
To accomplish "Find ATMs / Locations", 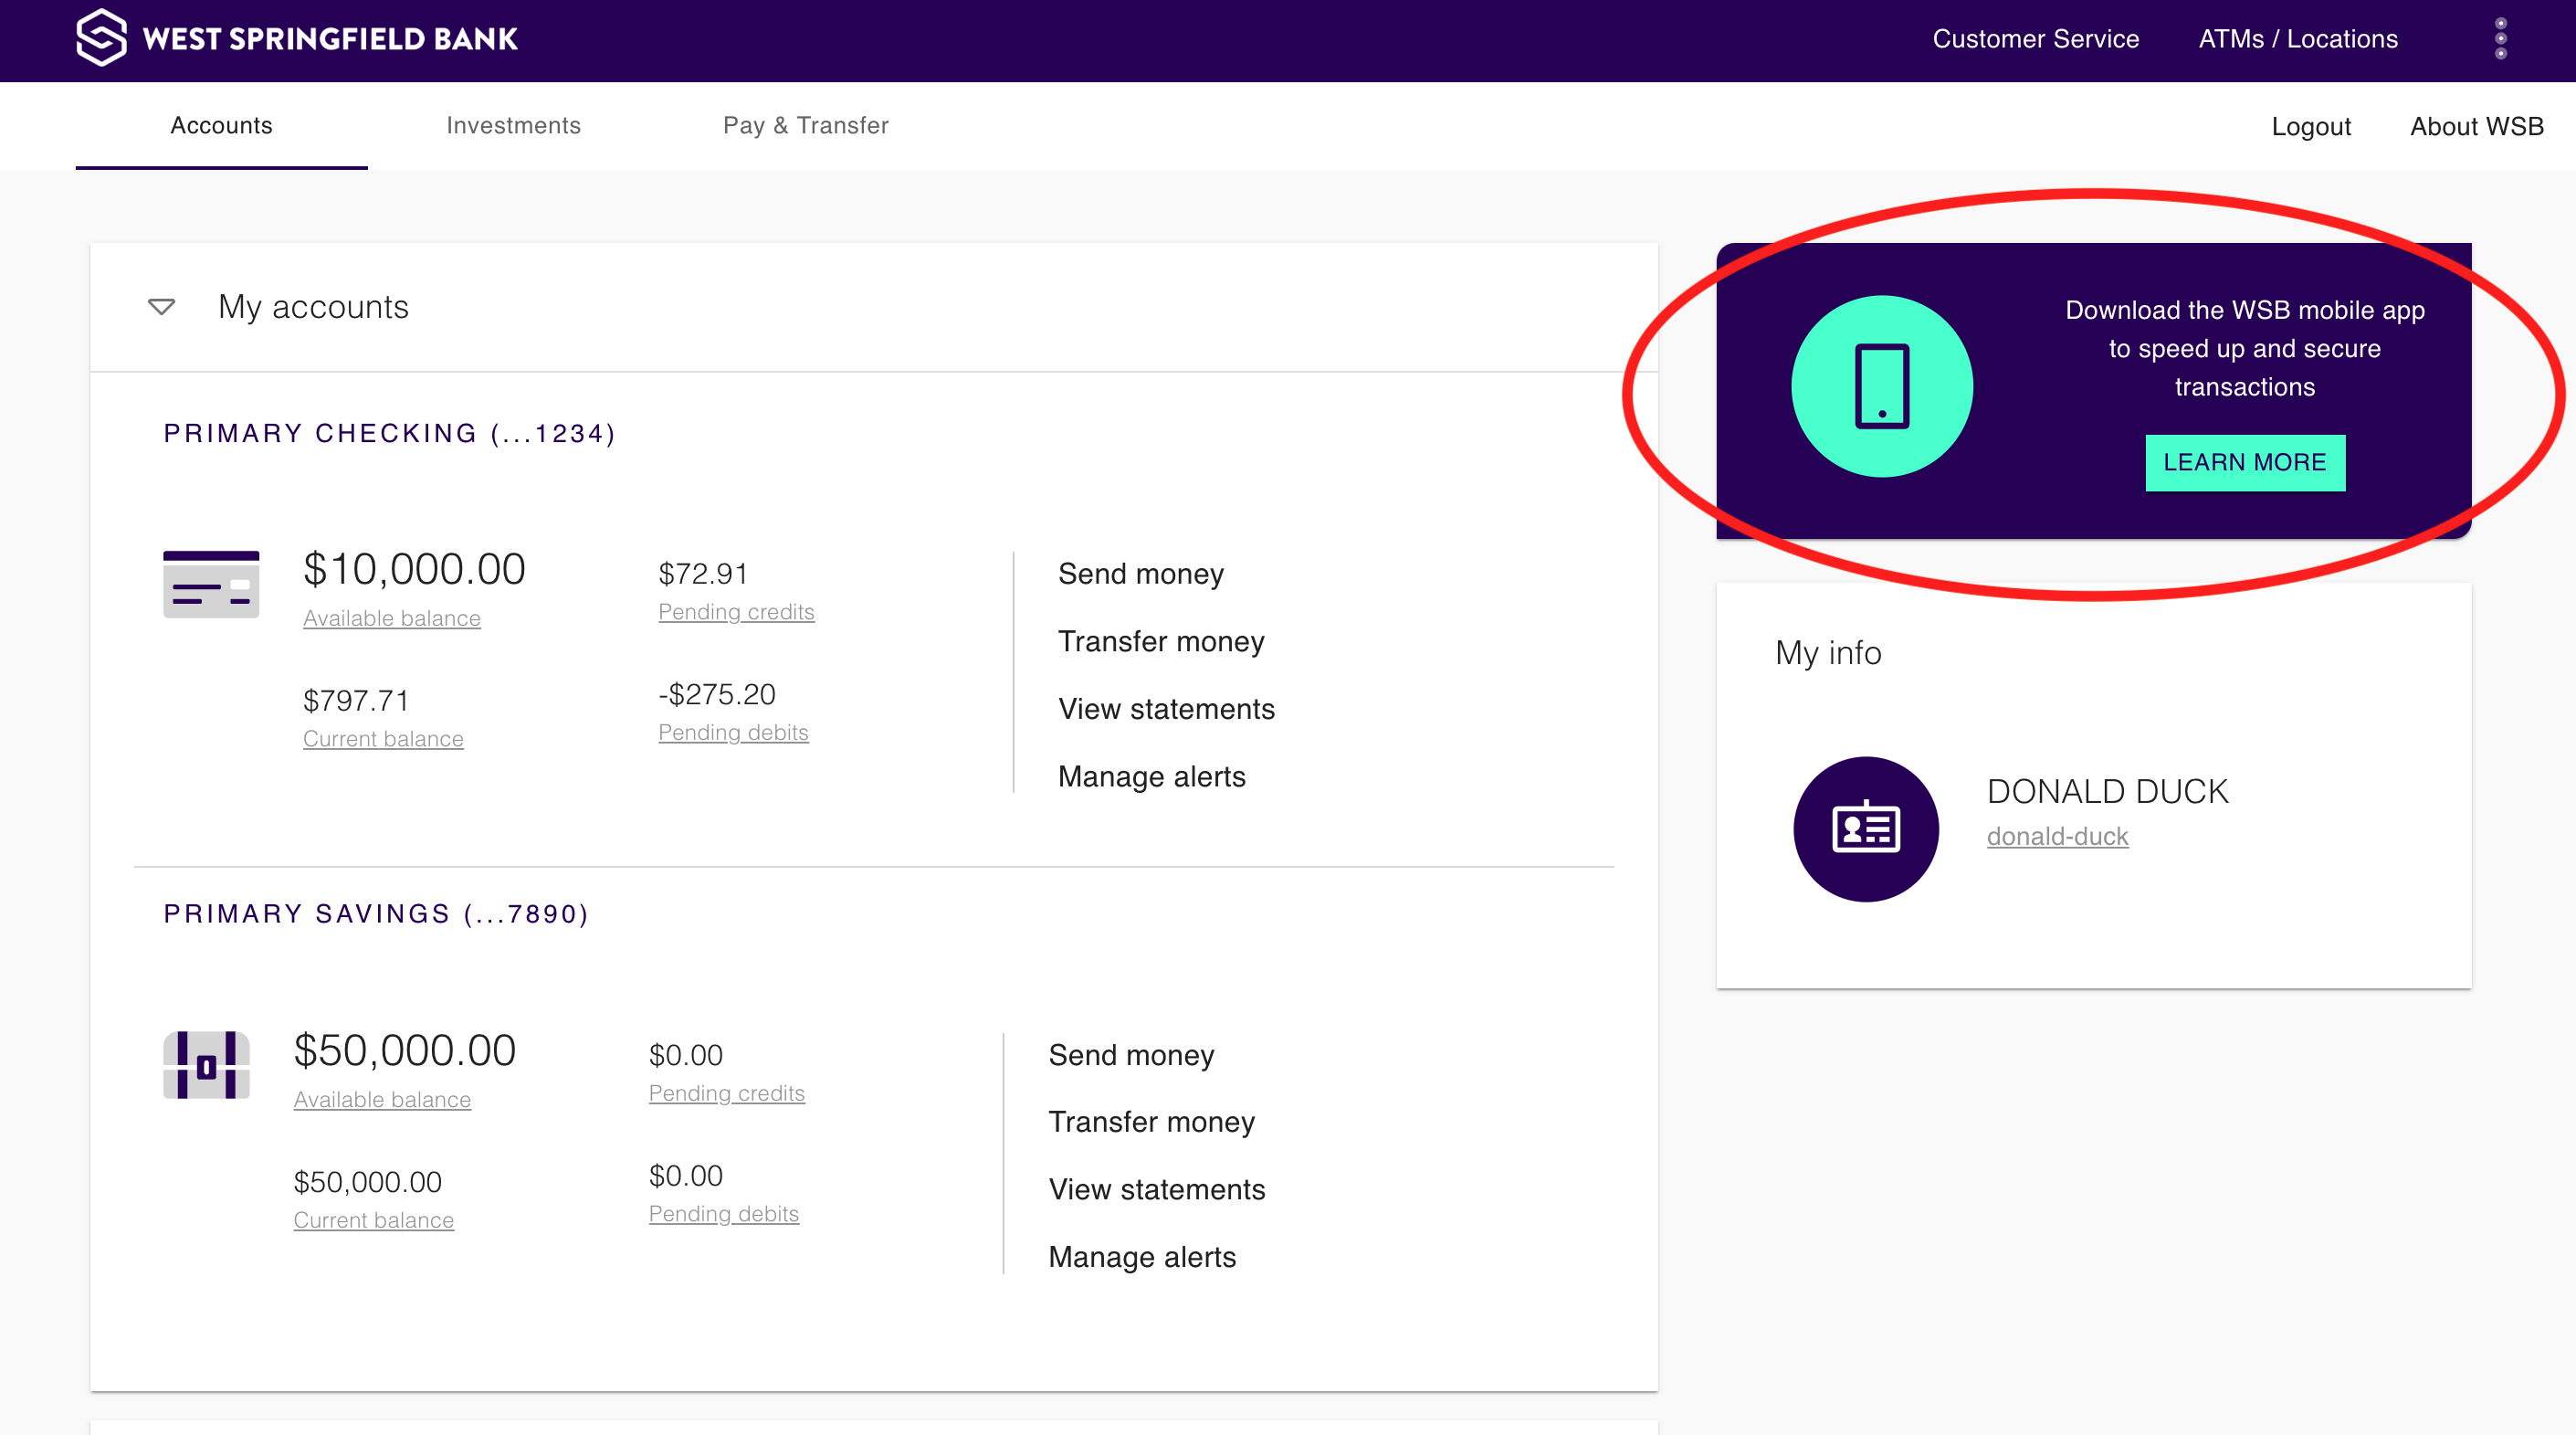I will [x=2298, y=39].
